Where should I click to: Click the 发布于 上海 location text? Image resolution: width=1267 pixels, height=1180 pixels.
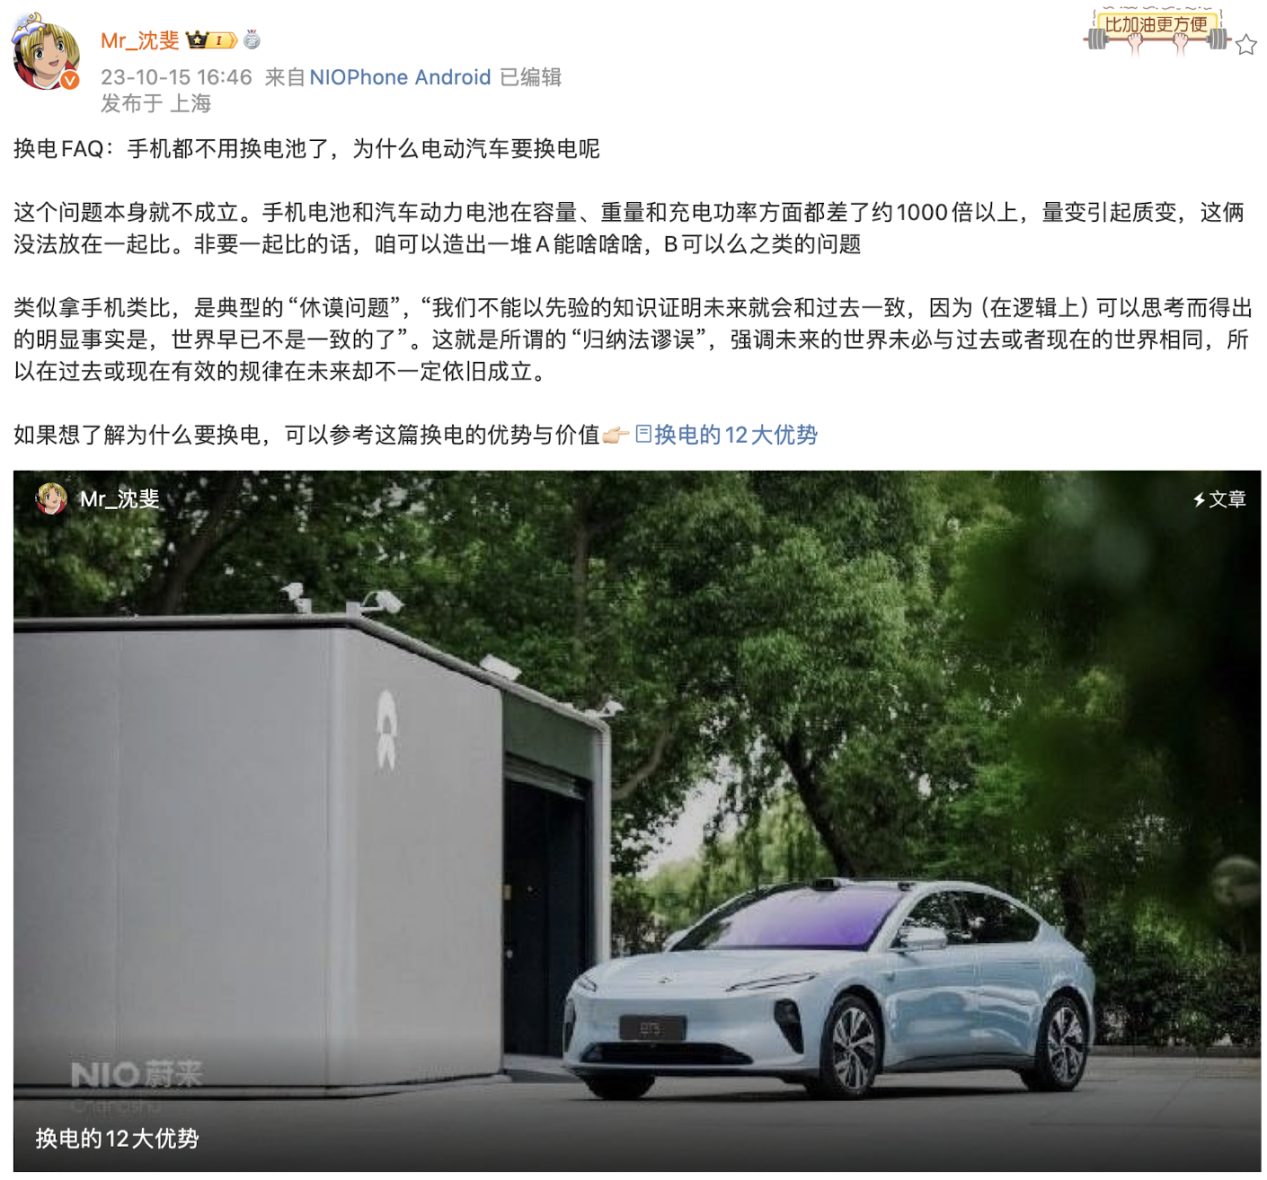pos(156,103)
